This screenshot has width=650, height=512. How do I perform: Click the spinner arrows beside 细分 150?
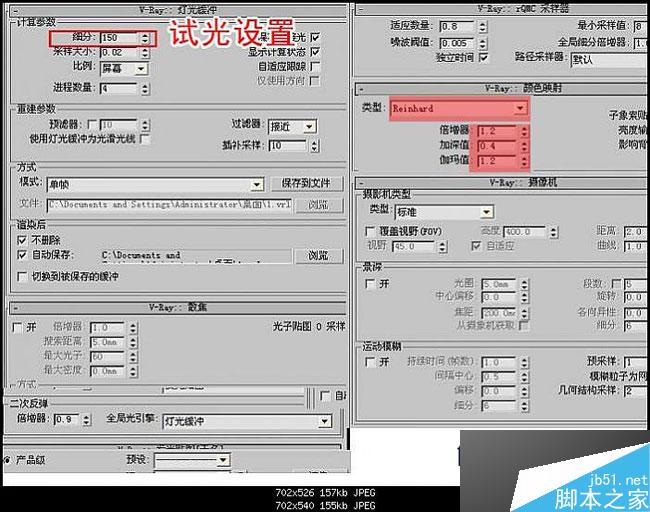pyautogui.click(x=145, y=38)
